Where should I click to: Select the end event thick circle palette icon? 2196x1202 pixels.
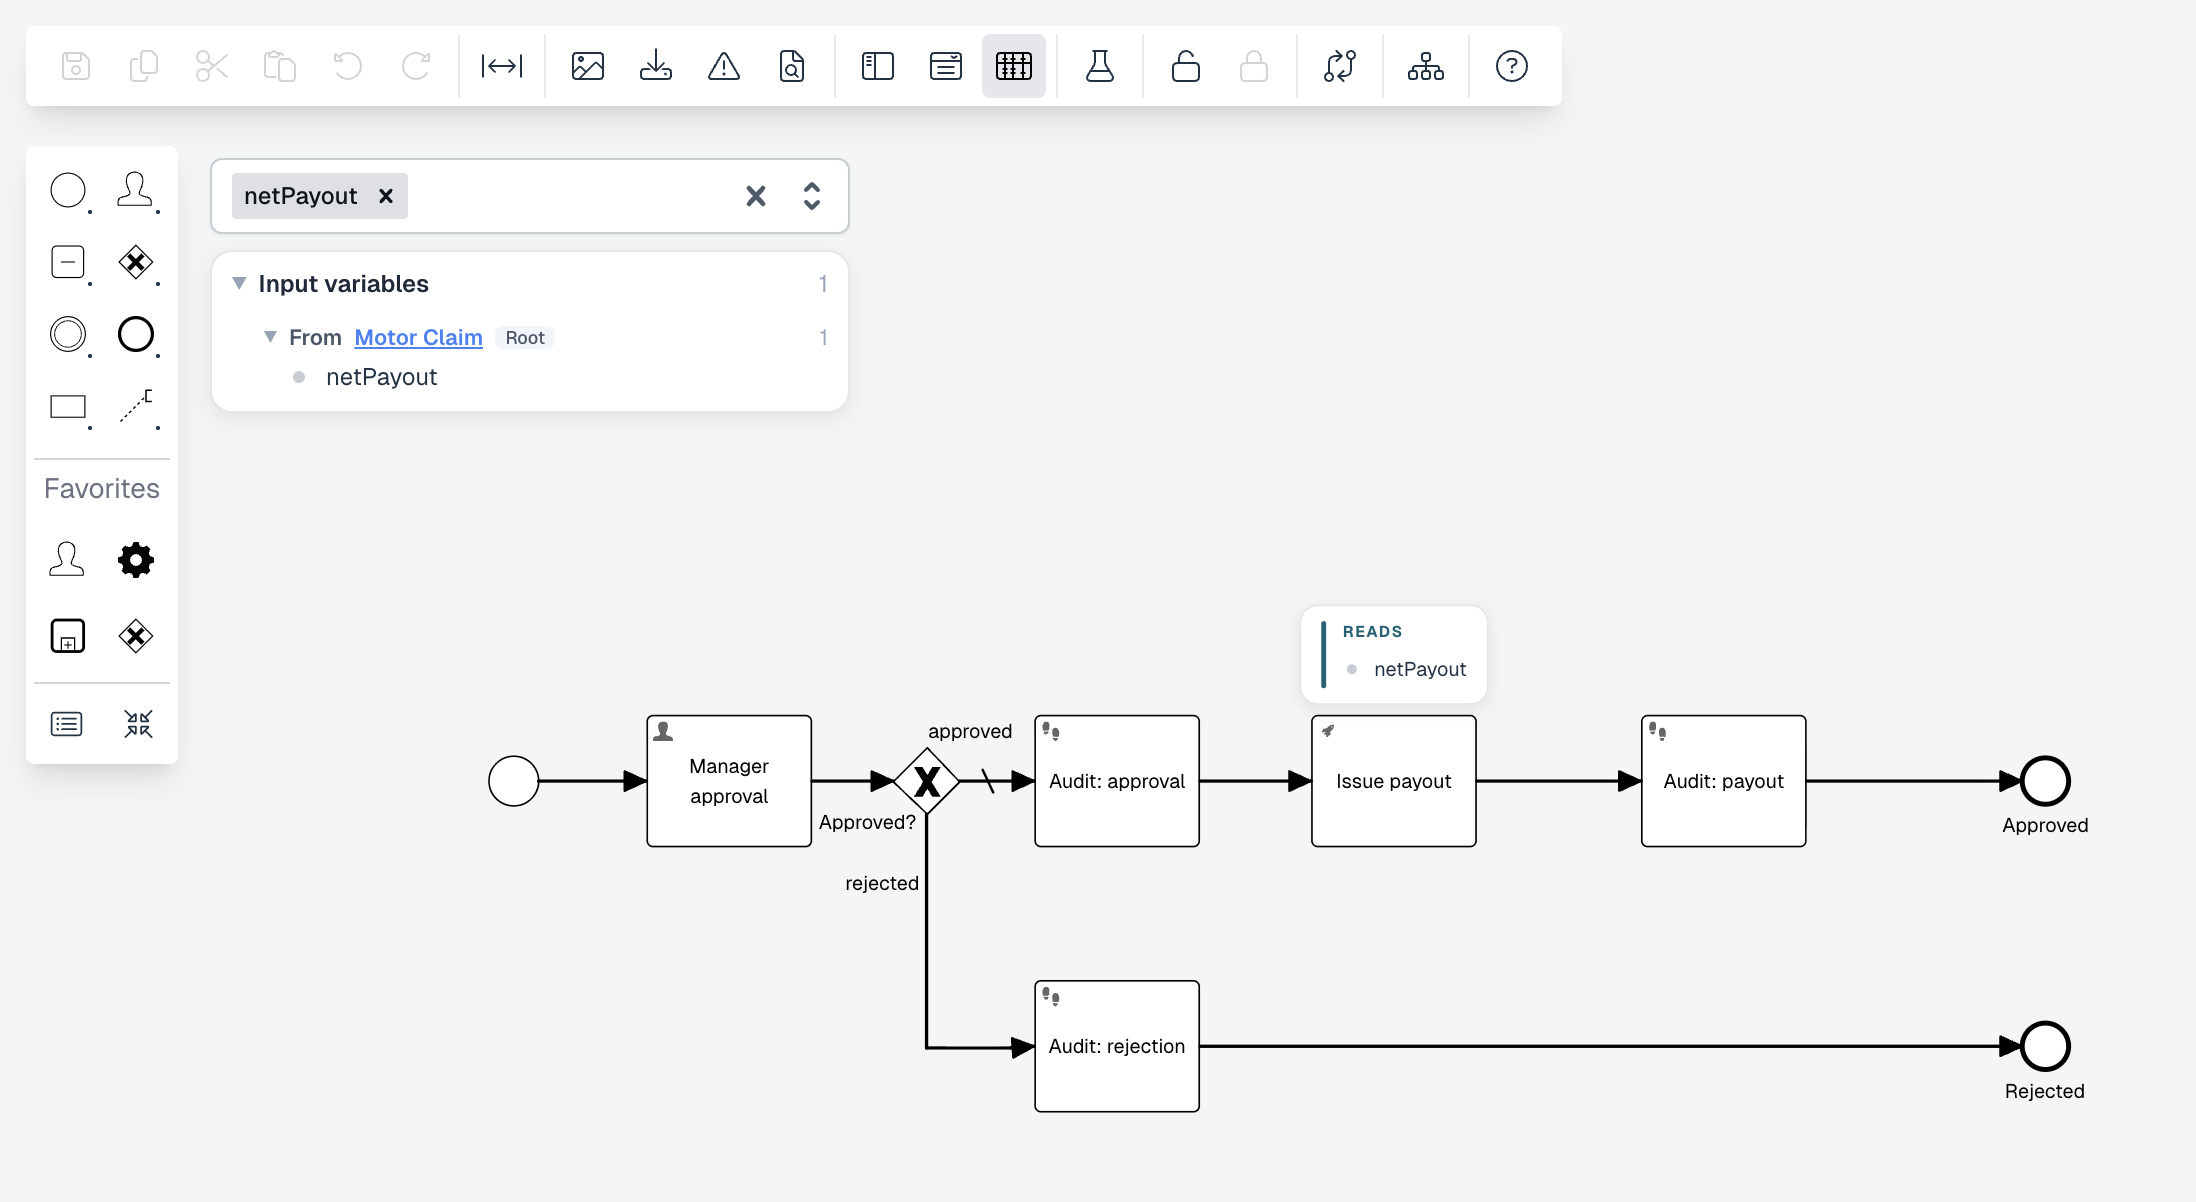tap(136, 334)
